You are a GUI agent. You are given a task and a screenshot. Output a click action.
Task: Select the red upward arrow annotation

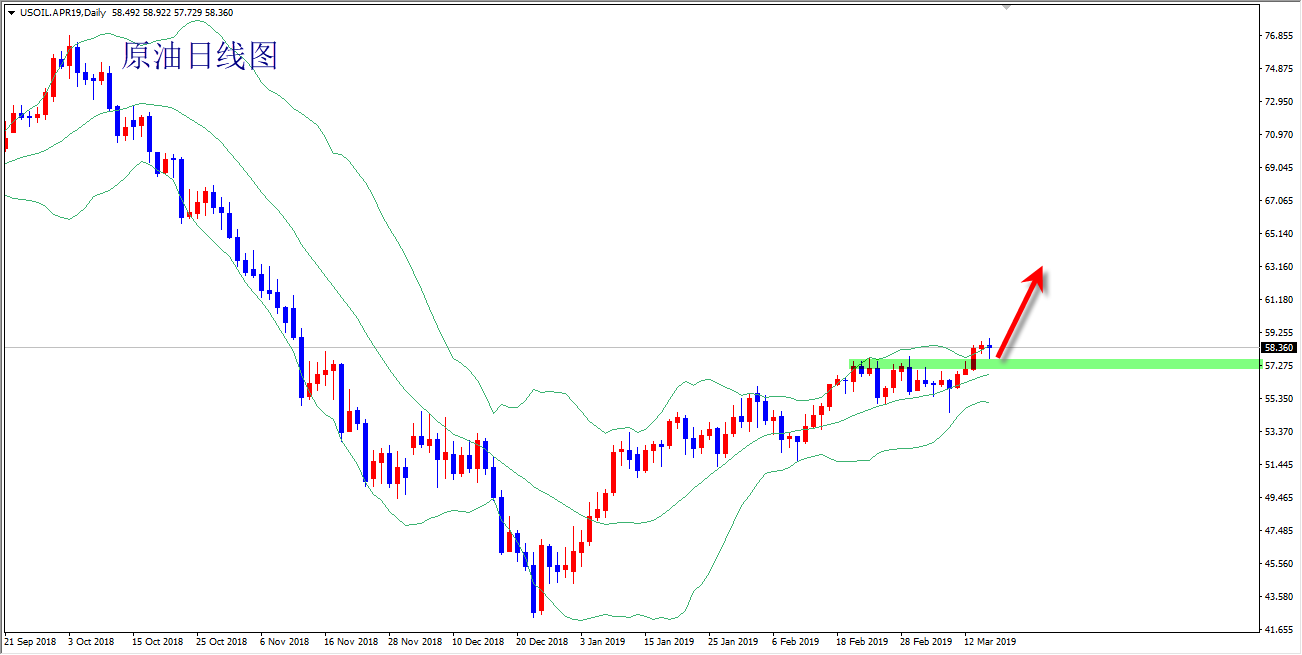click(x=1021, y=311)
